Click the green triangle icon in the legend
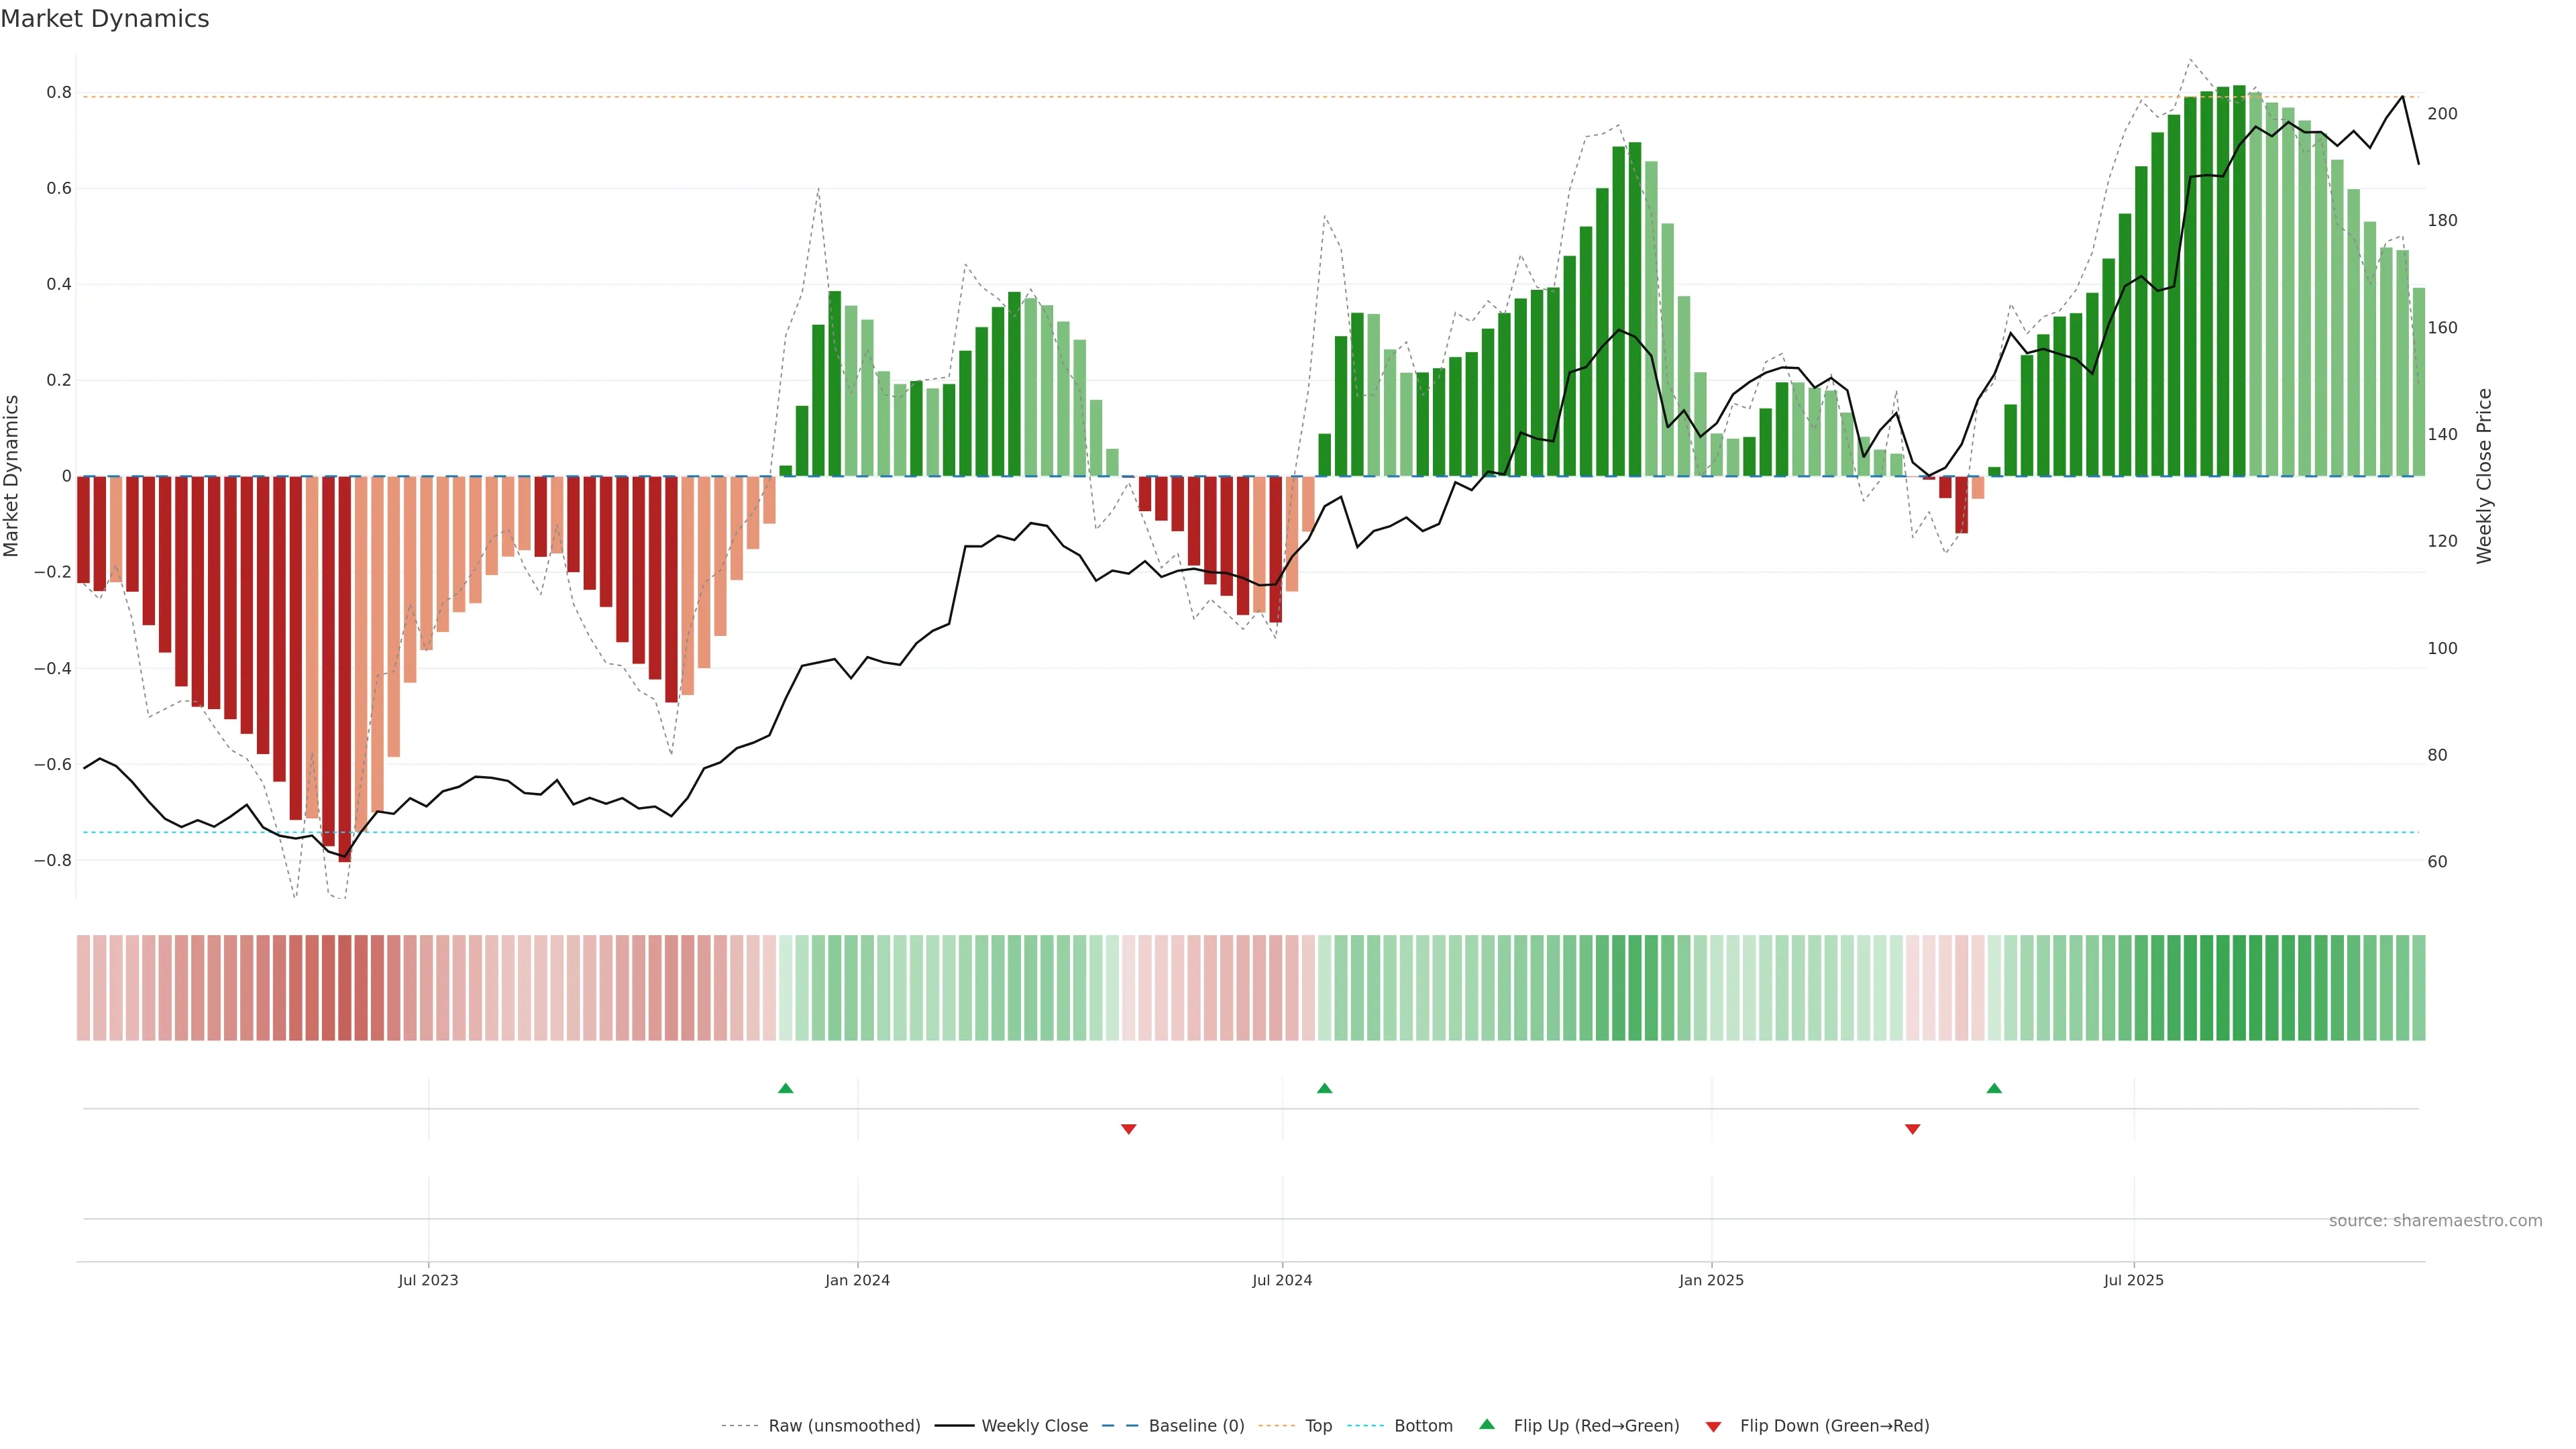This screenshot has height=1449, width=2576. 1487,1425
